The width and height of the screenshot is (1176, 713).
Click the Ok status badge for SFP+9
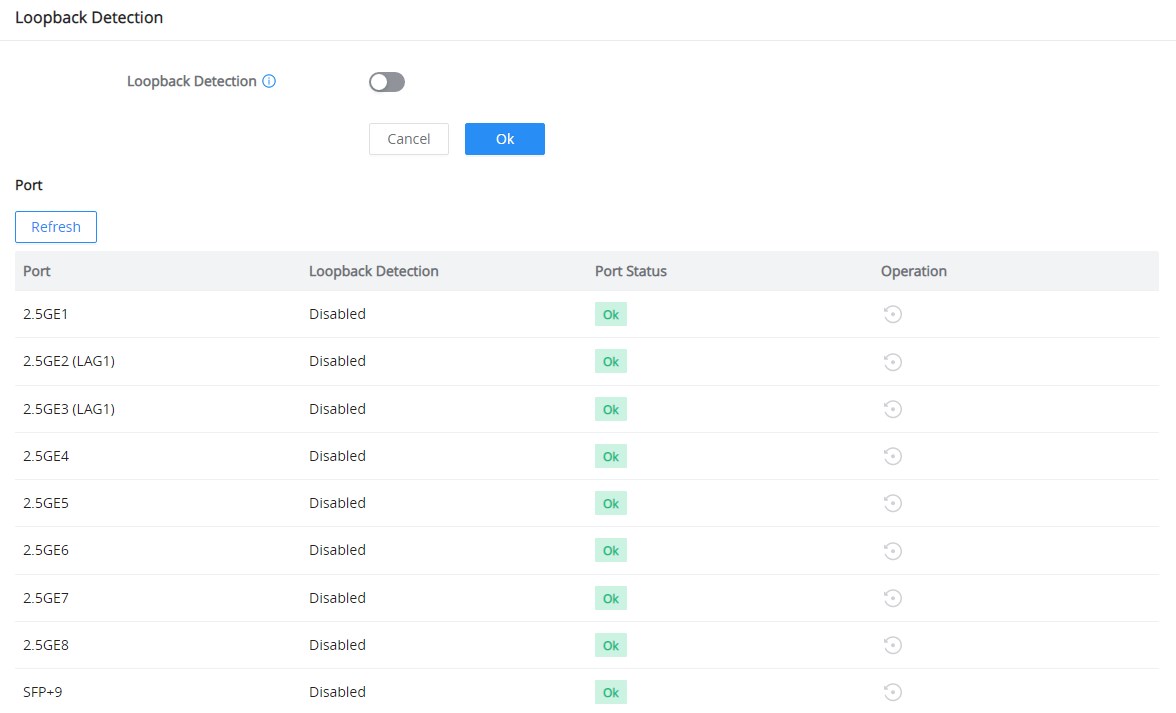click(610, 692)
